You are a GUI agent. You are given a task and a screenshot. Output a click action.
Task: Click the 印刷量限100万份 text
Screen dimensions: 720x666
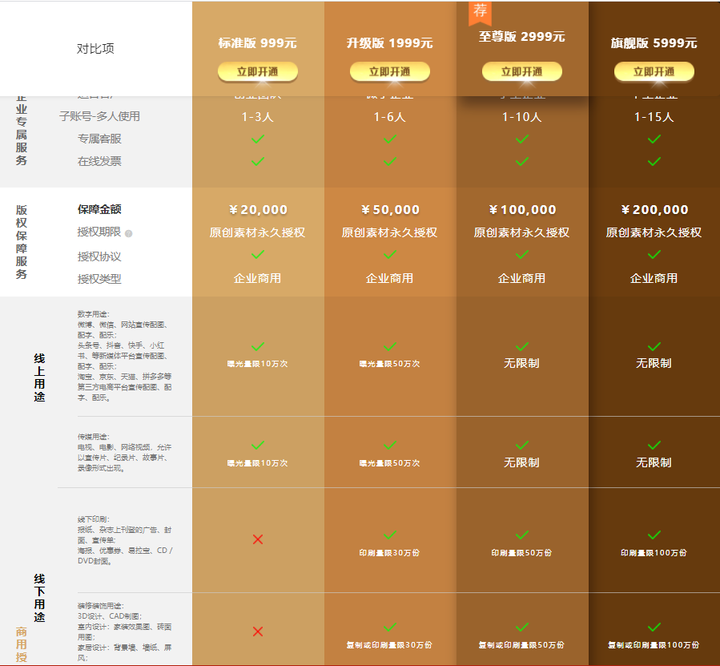point(654,553)
